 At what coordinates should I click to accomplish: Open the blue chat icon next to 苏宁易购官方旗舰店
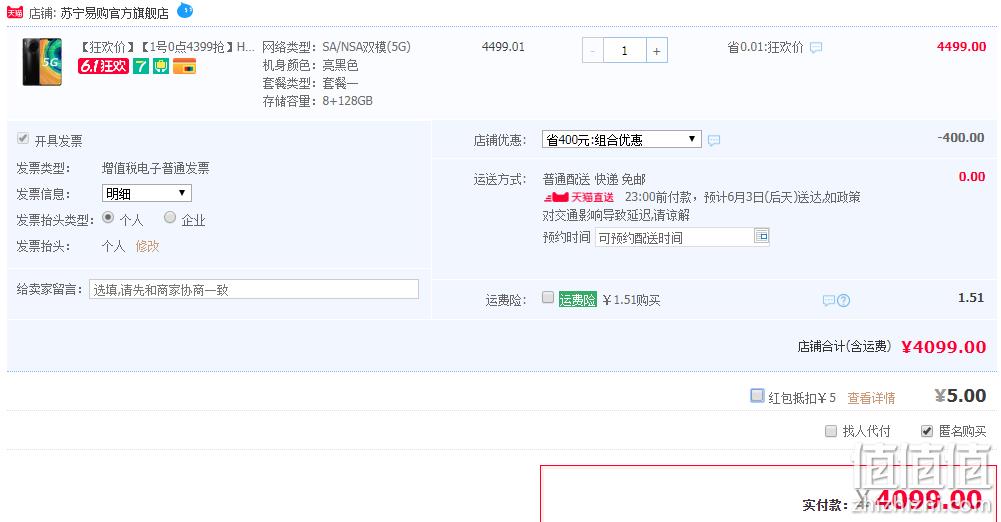click(x=184, y=10)
